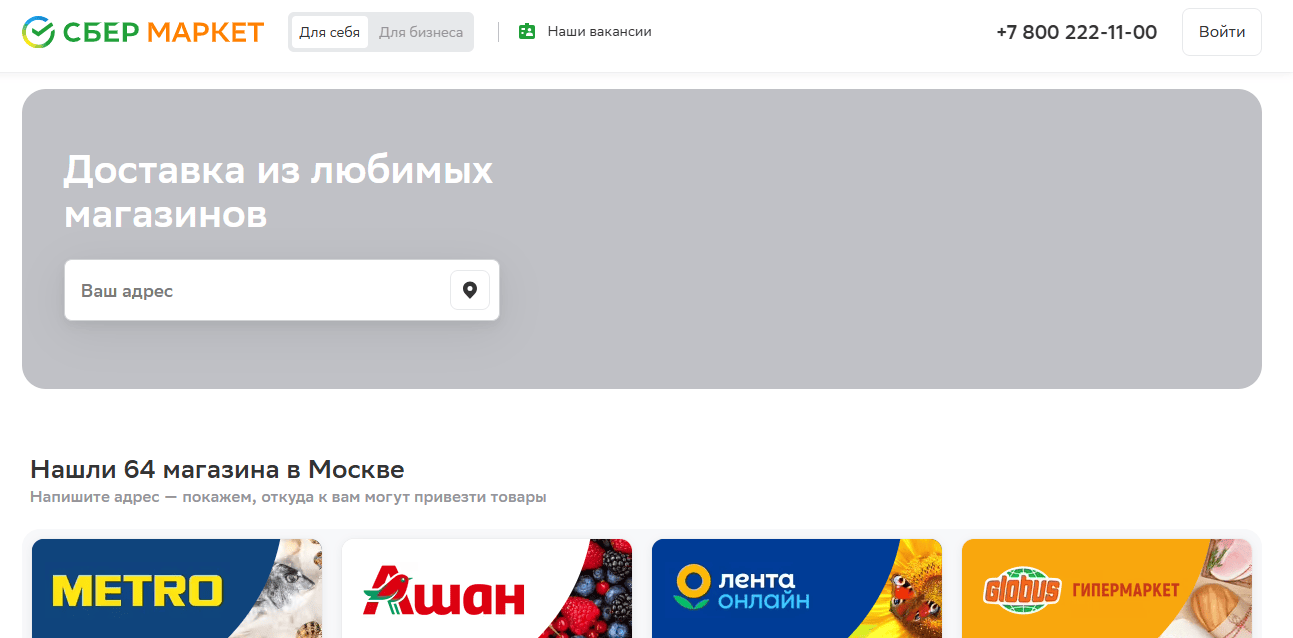Open the berries image on Ашан card

tap(600, 588)
